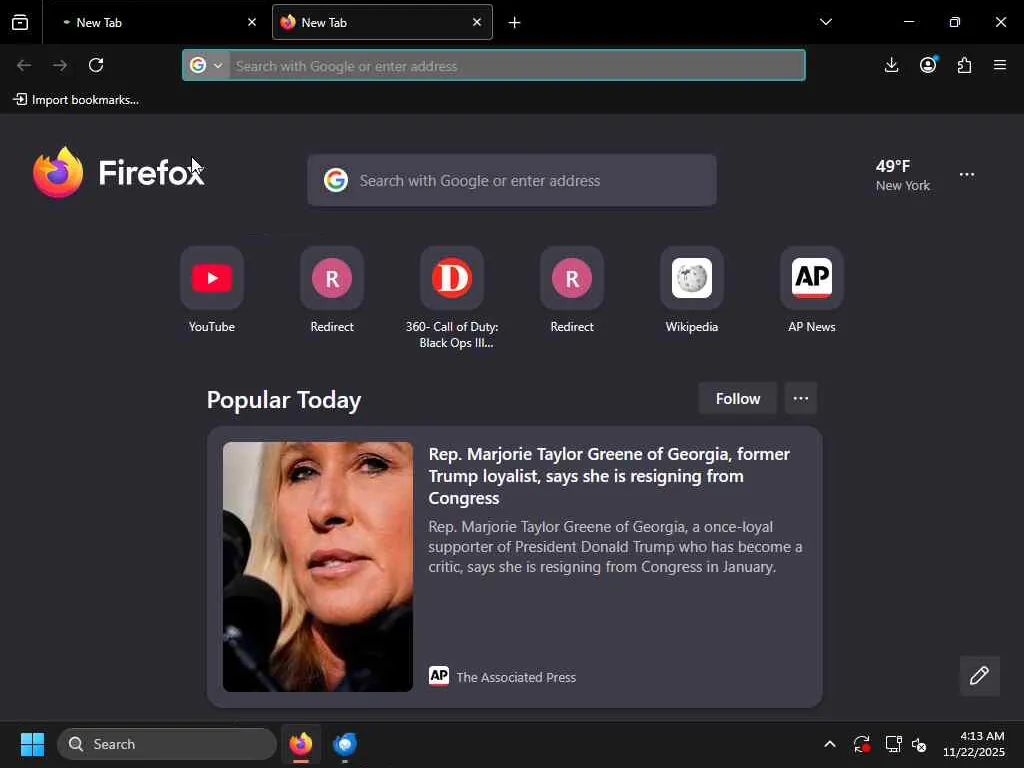The width and height of the screenshot is (1024, 768).
Task: Expand the list all tabs dropdown
Action: pyautogui.click(x=826, y=22)
